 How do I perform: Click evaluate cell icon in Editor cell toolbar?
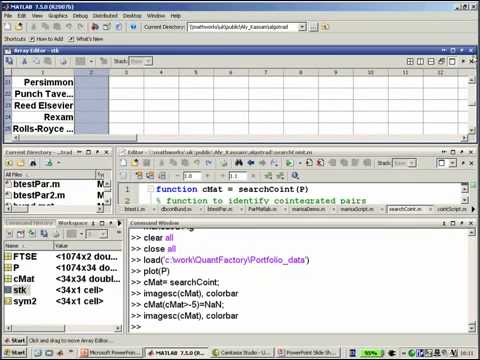point(139,175)
